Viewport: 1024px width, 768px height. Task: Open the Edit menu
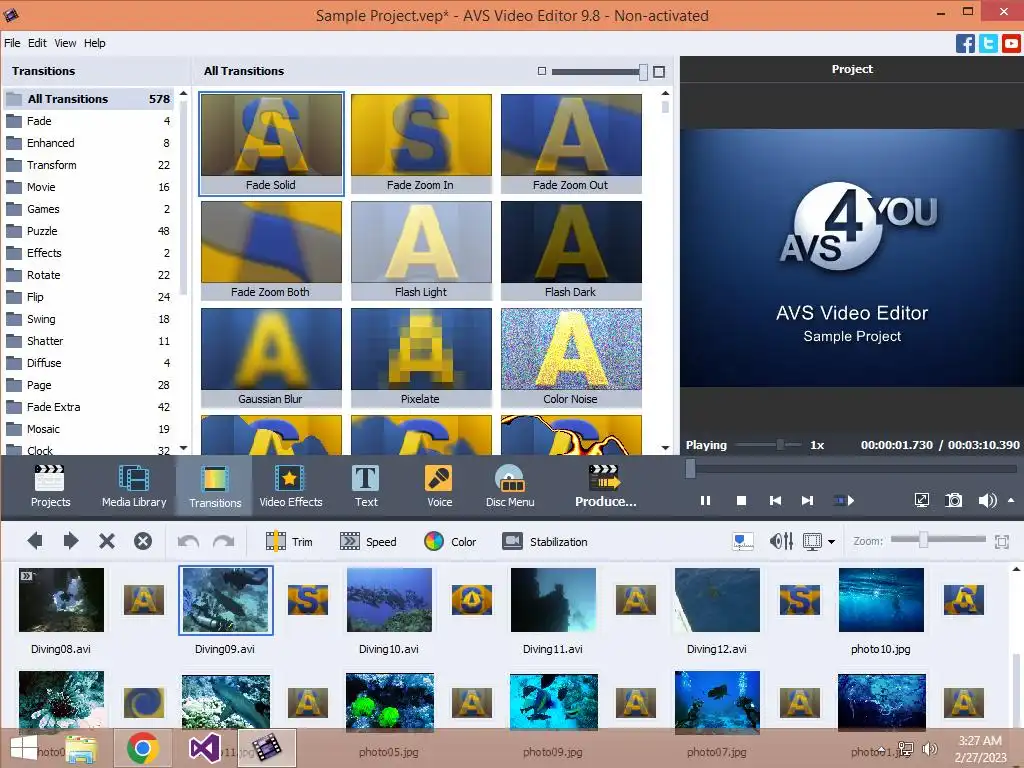(37, 43)
